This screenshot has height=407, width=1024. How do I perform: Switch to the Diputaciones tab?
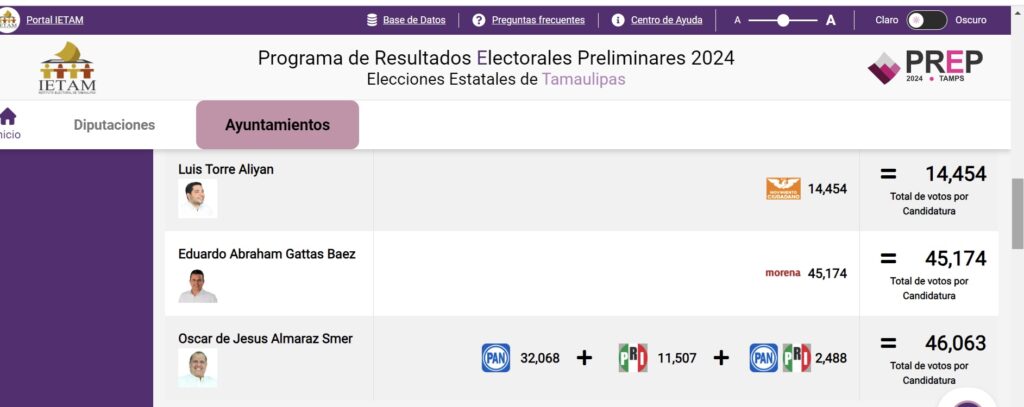pos(114,125)
